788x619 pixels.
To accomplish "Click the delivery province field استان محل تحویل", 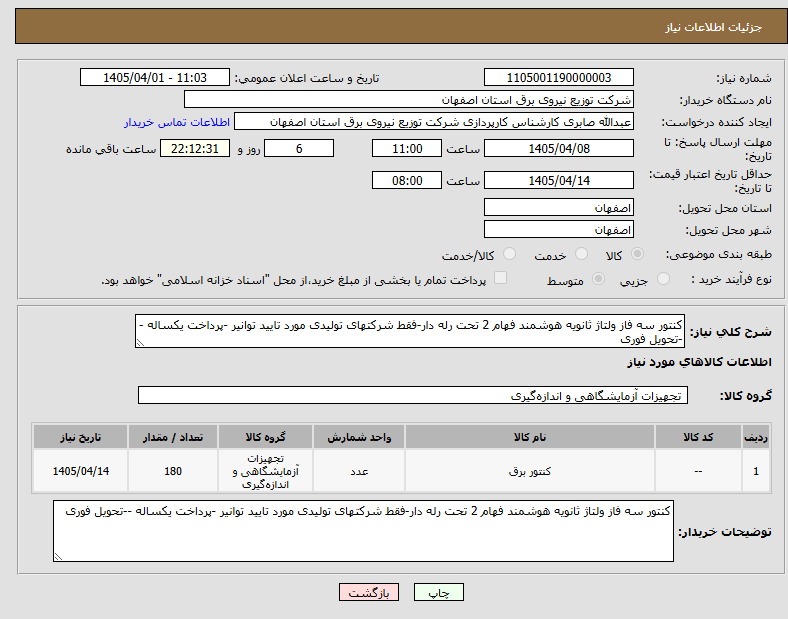I will click(x=558, y=208).
